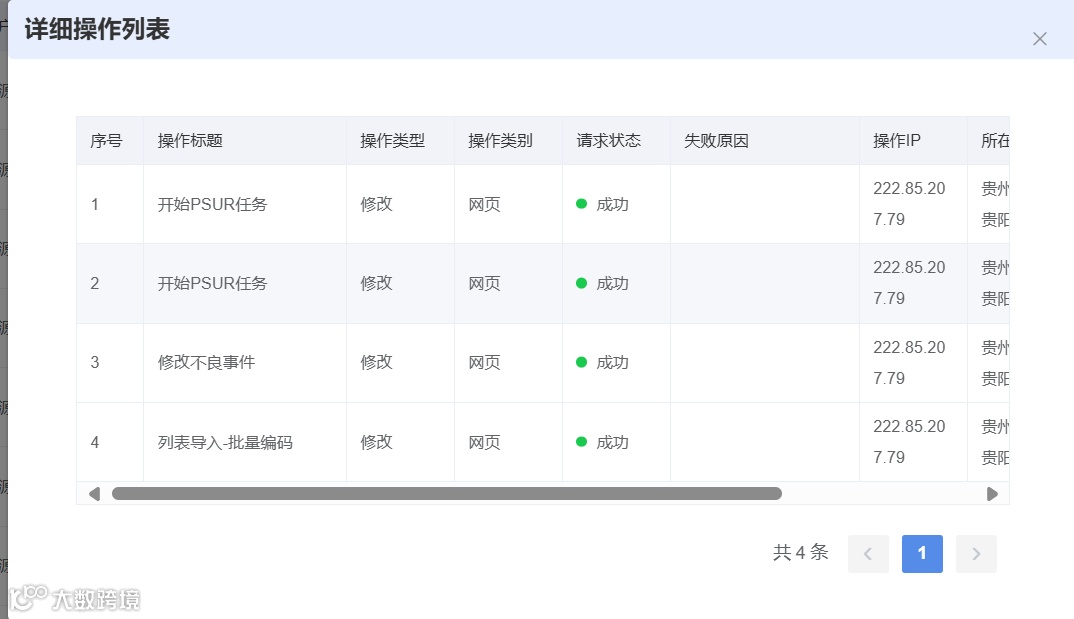Click the first 开始PSUR任务 row title
Image resolution: width=1074 pixels, height=619 pixels.
click(x=212, y=204)
